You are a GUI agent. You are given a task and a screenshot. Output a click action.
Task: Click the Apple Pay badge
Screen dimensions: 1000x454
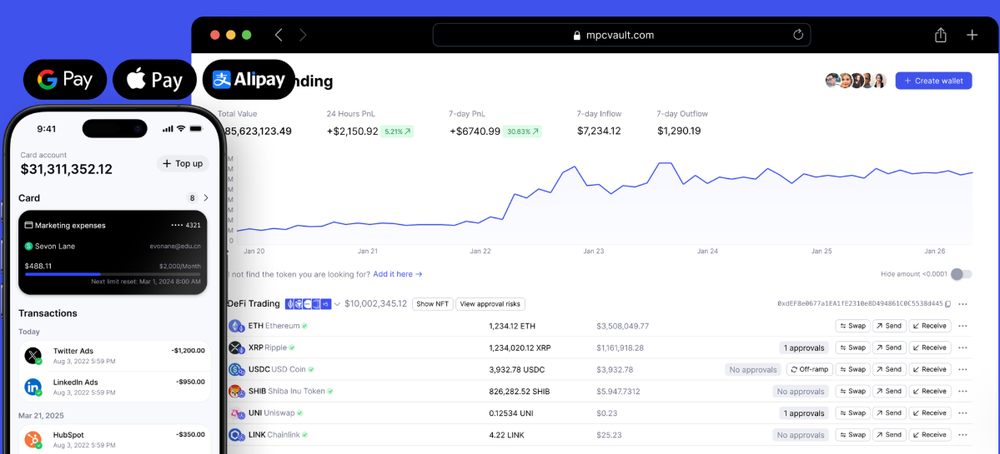(154, 80)
